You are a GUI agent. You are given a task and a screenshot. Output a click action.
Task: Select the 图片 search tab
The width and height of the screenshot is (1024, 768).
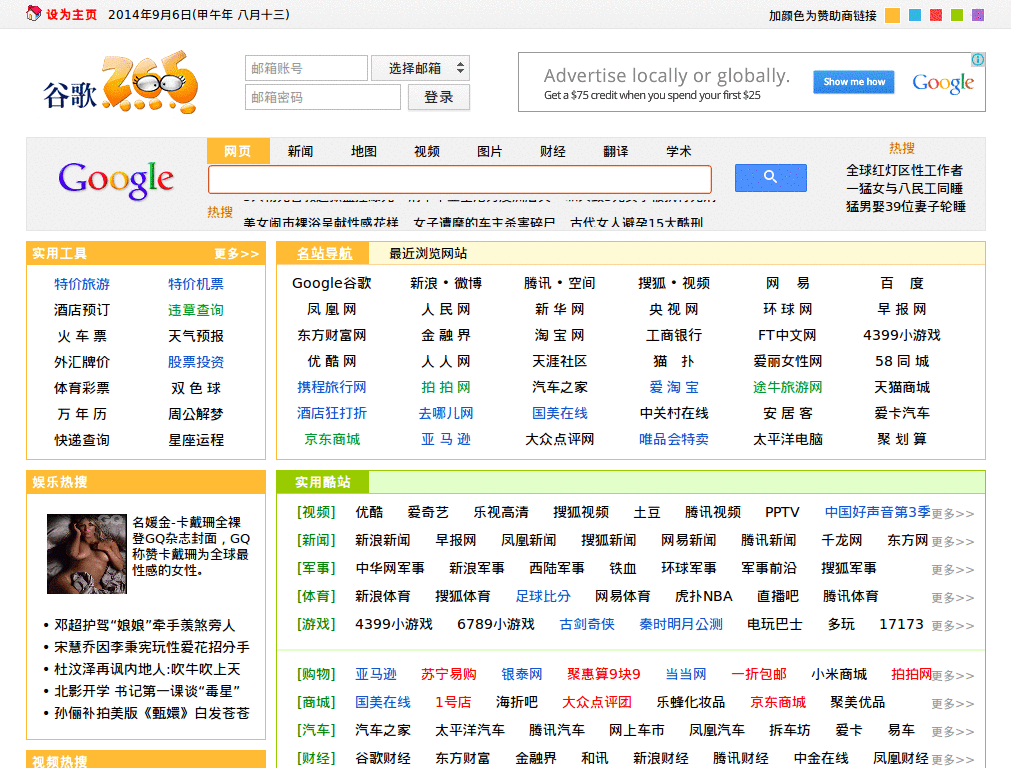[490, 152]
